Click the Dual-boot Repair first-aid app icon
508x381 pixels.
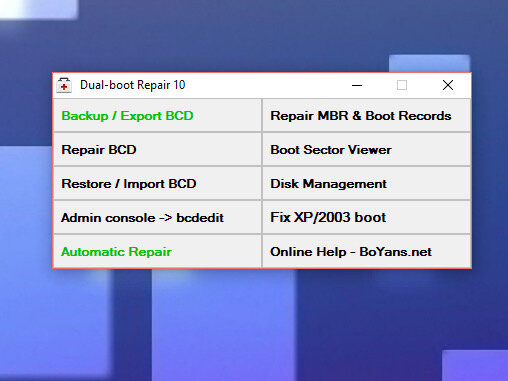64,85
